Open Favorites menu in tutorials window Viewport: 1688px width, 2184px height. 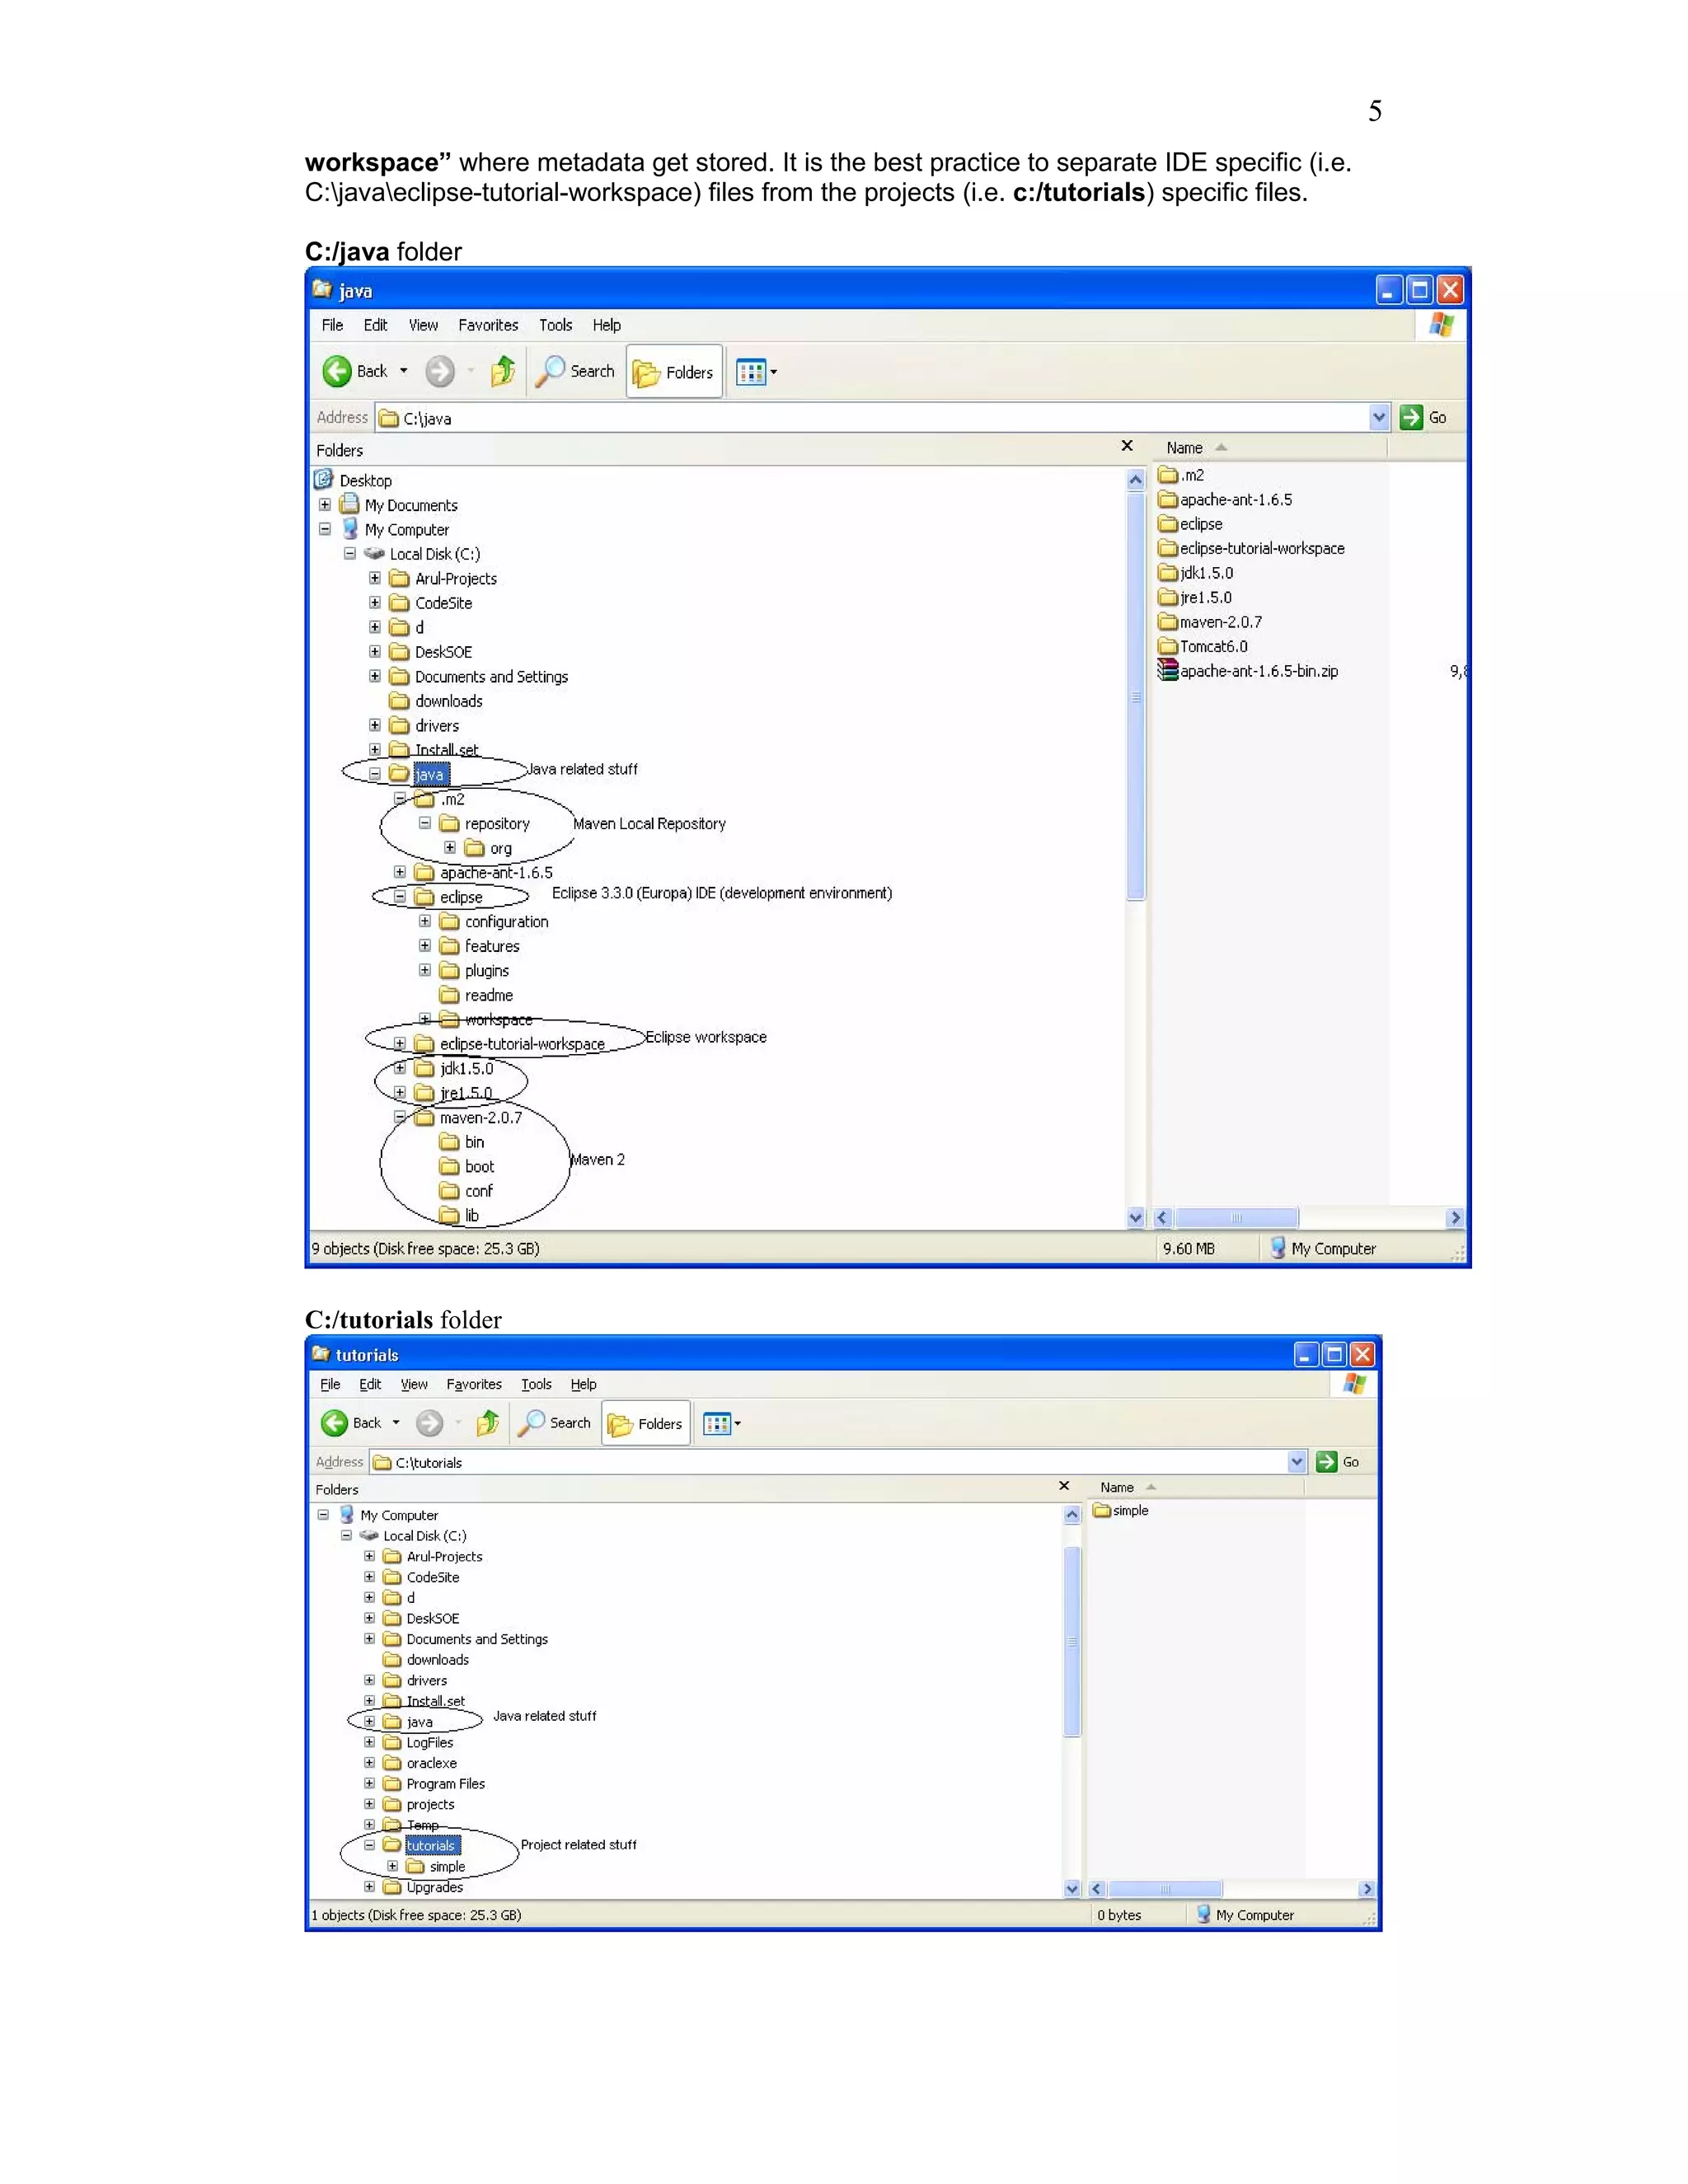(474, 1384)
